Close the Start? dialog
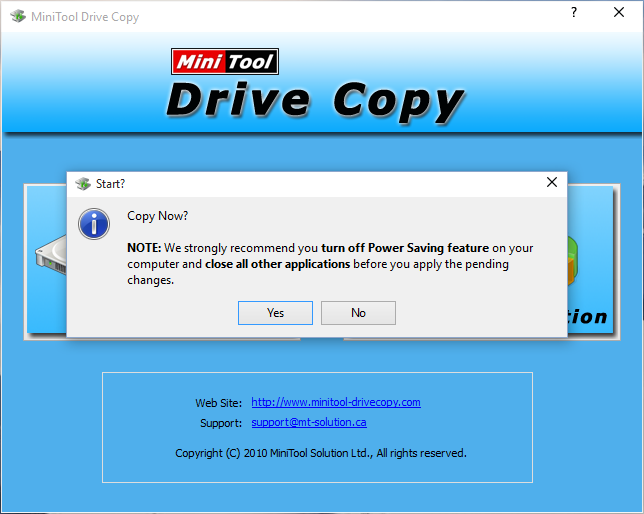The height and width of the screenshot is (514, 644). pos(552,182)
